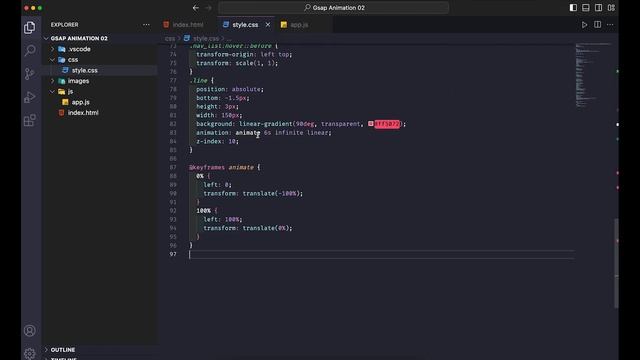Viewport: 640px width, 360px height.
Task: Toggle the primary side bar layout icon
Action: (573, 8)
